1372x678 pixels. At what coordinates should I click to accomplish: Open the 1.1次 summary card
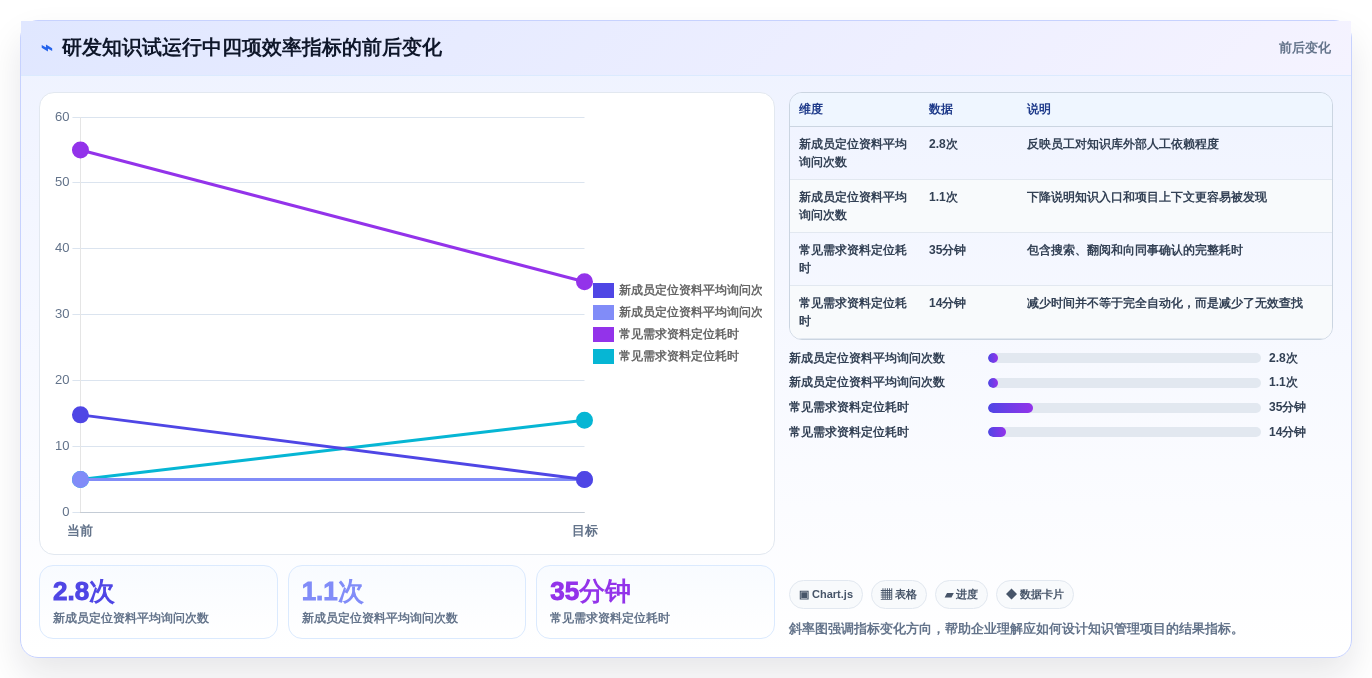[x=407, y=602]
